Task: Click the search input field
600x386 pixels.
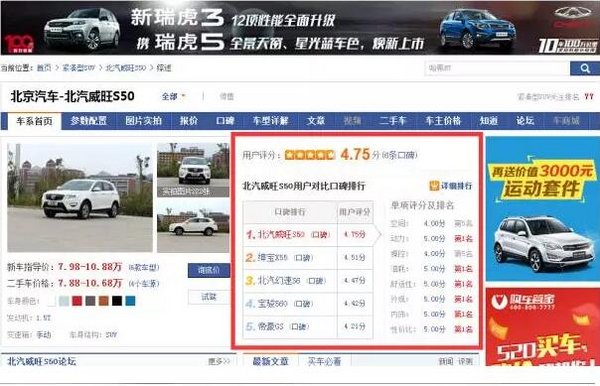Action: click(497, 68)
